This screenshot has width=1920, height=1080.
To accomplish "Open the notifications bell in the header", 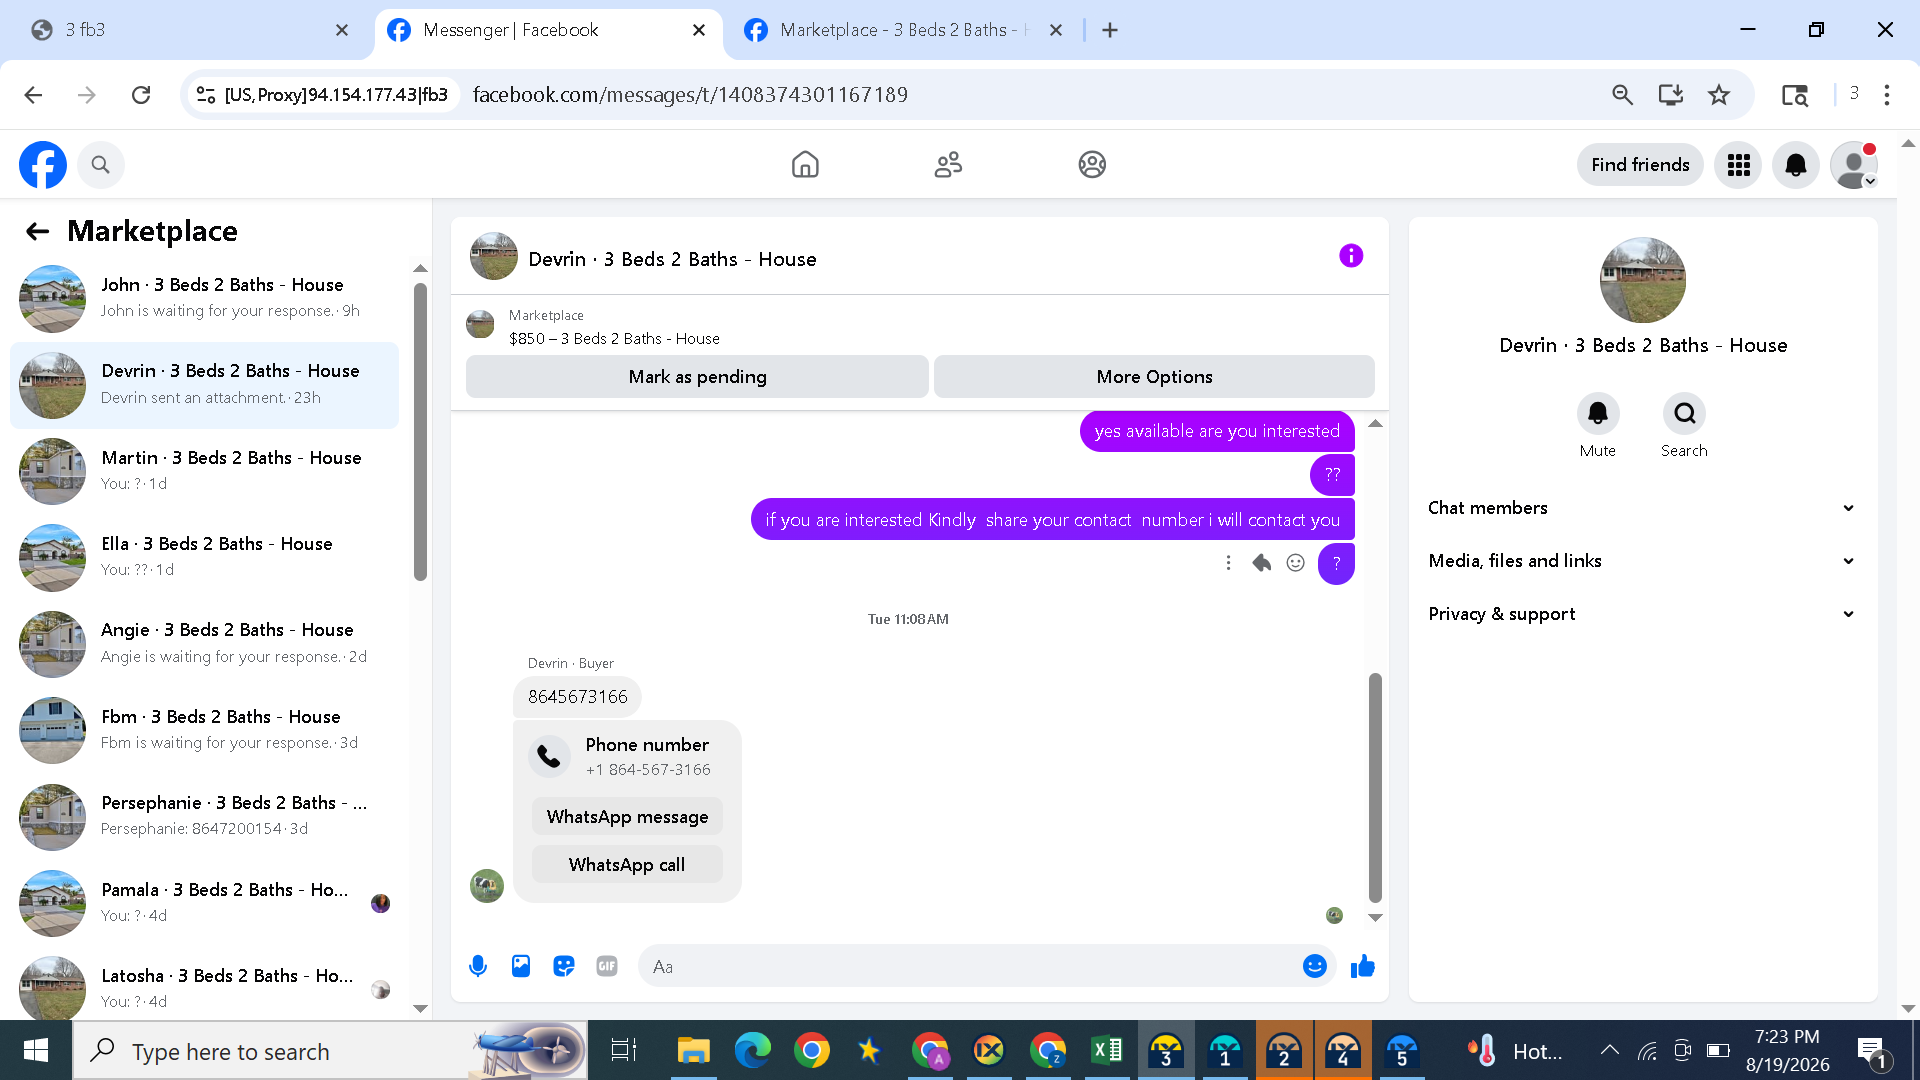I will (x=1796, y=165).
